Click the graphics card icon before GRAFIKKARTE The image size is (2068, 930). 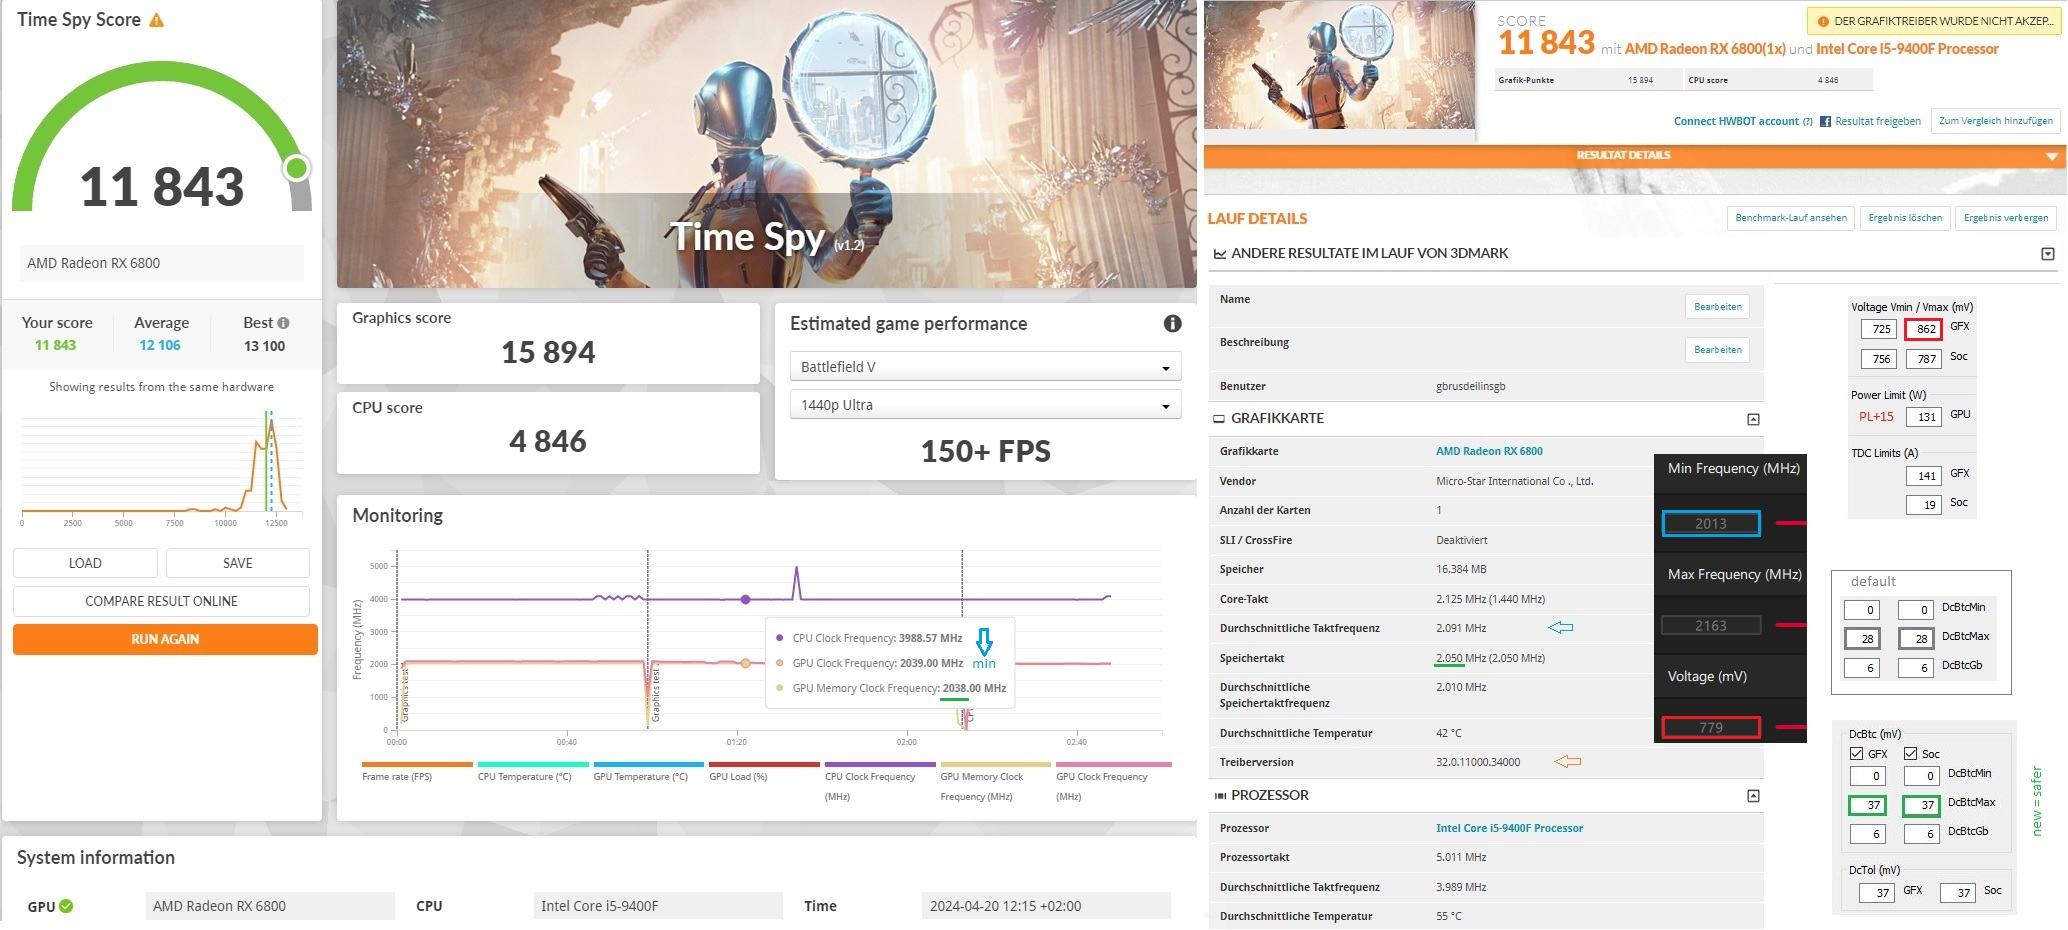(1219, 419)
